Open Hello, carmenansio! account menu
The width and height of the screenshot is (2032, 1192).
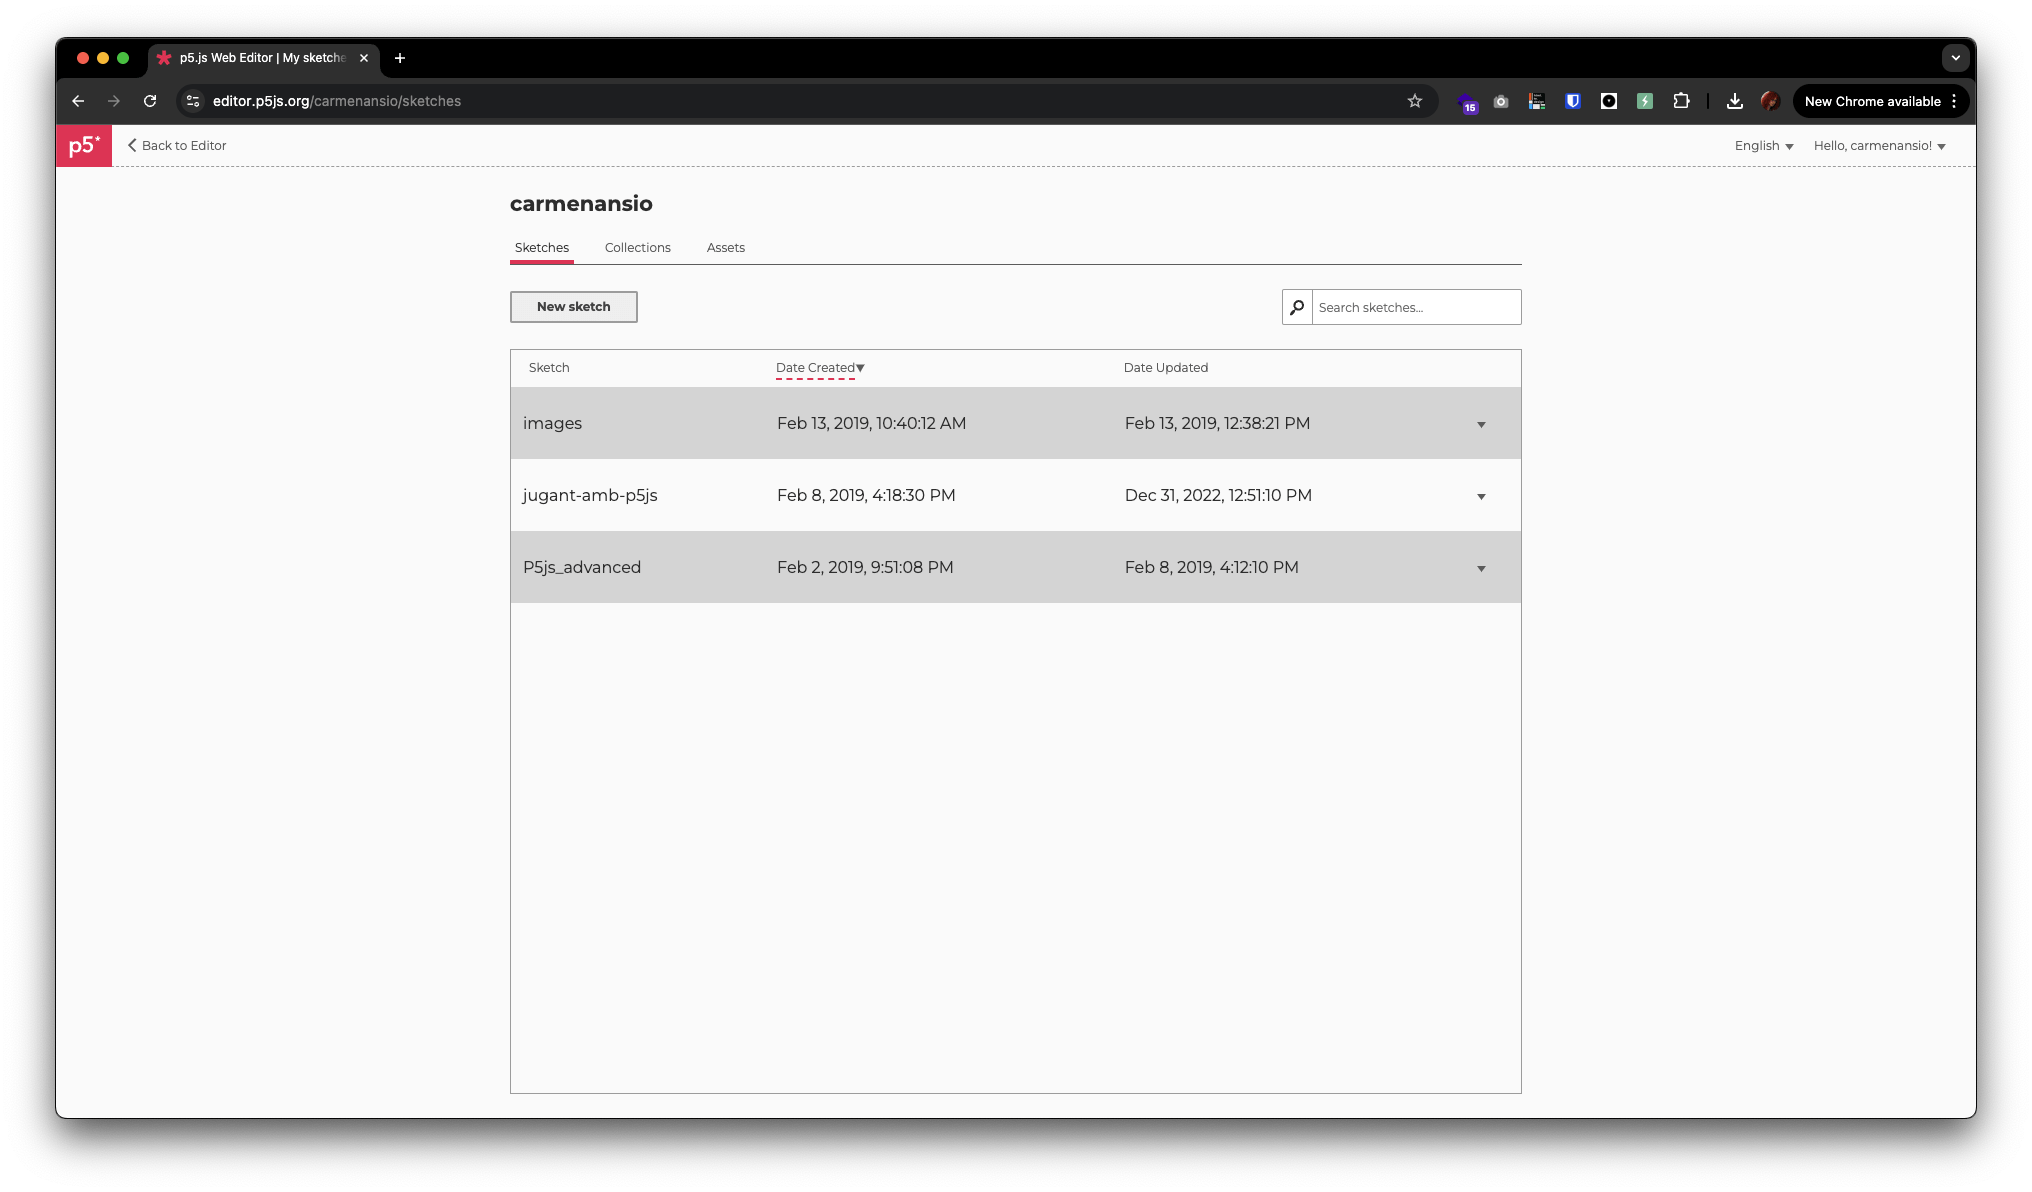pyautogui.click(x=1879, y=146)
